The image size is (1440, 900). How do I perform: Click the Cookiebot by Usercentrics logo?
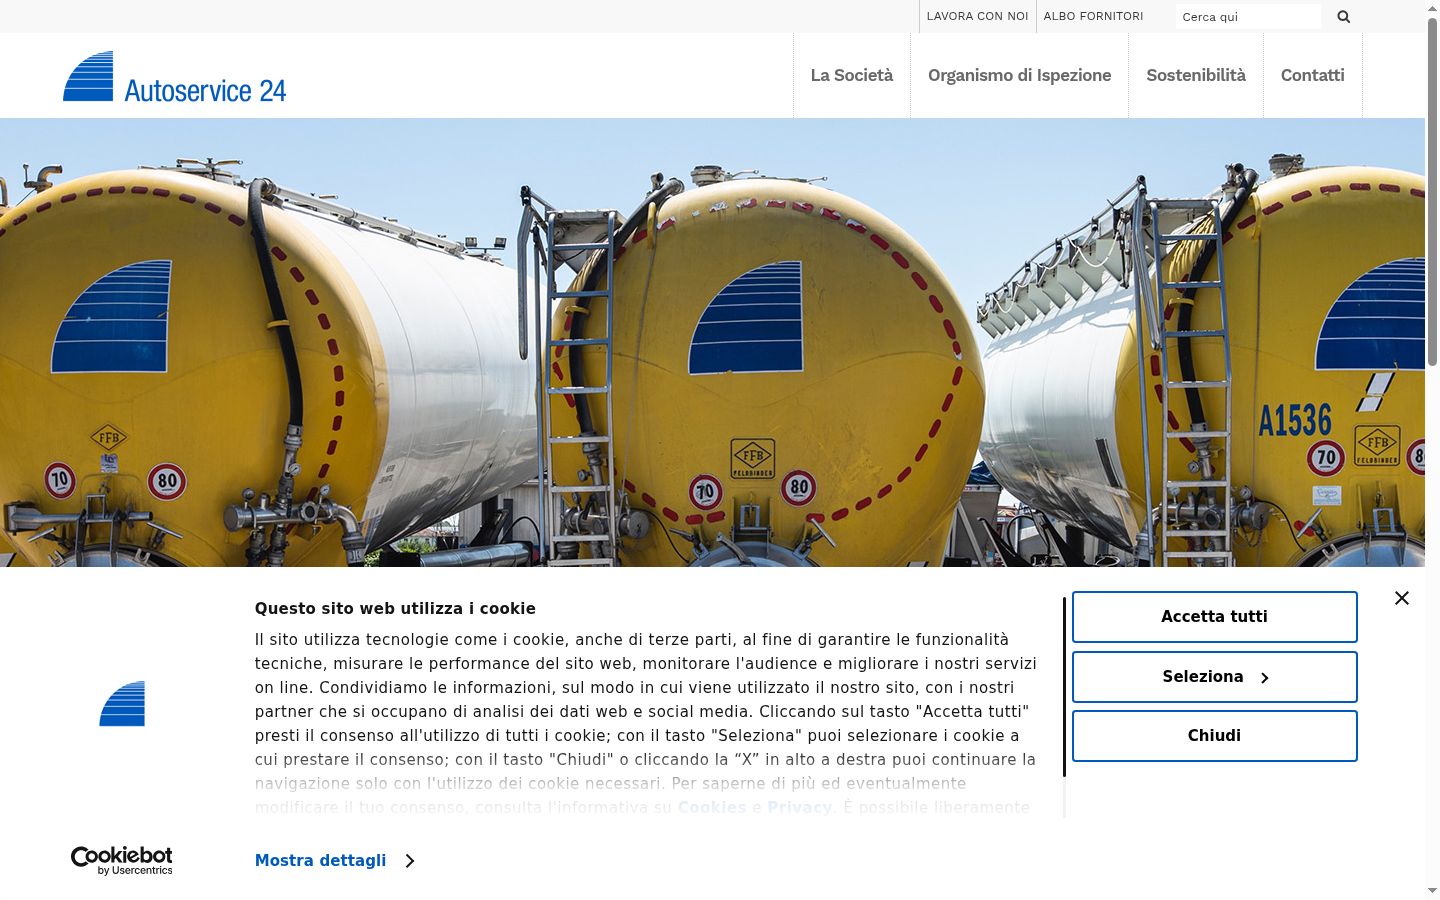(x=122, y=861)
